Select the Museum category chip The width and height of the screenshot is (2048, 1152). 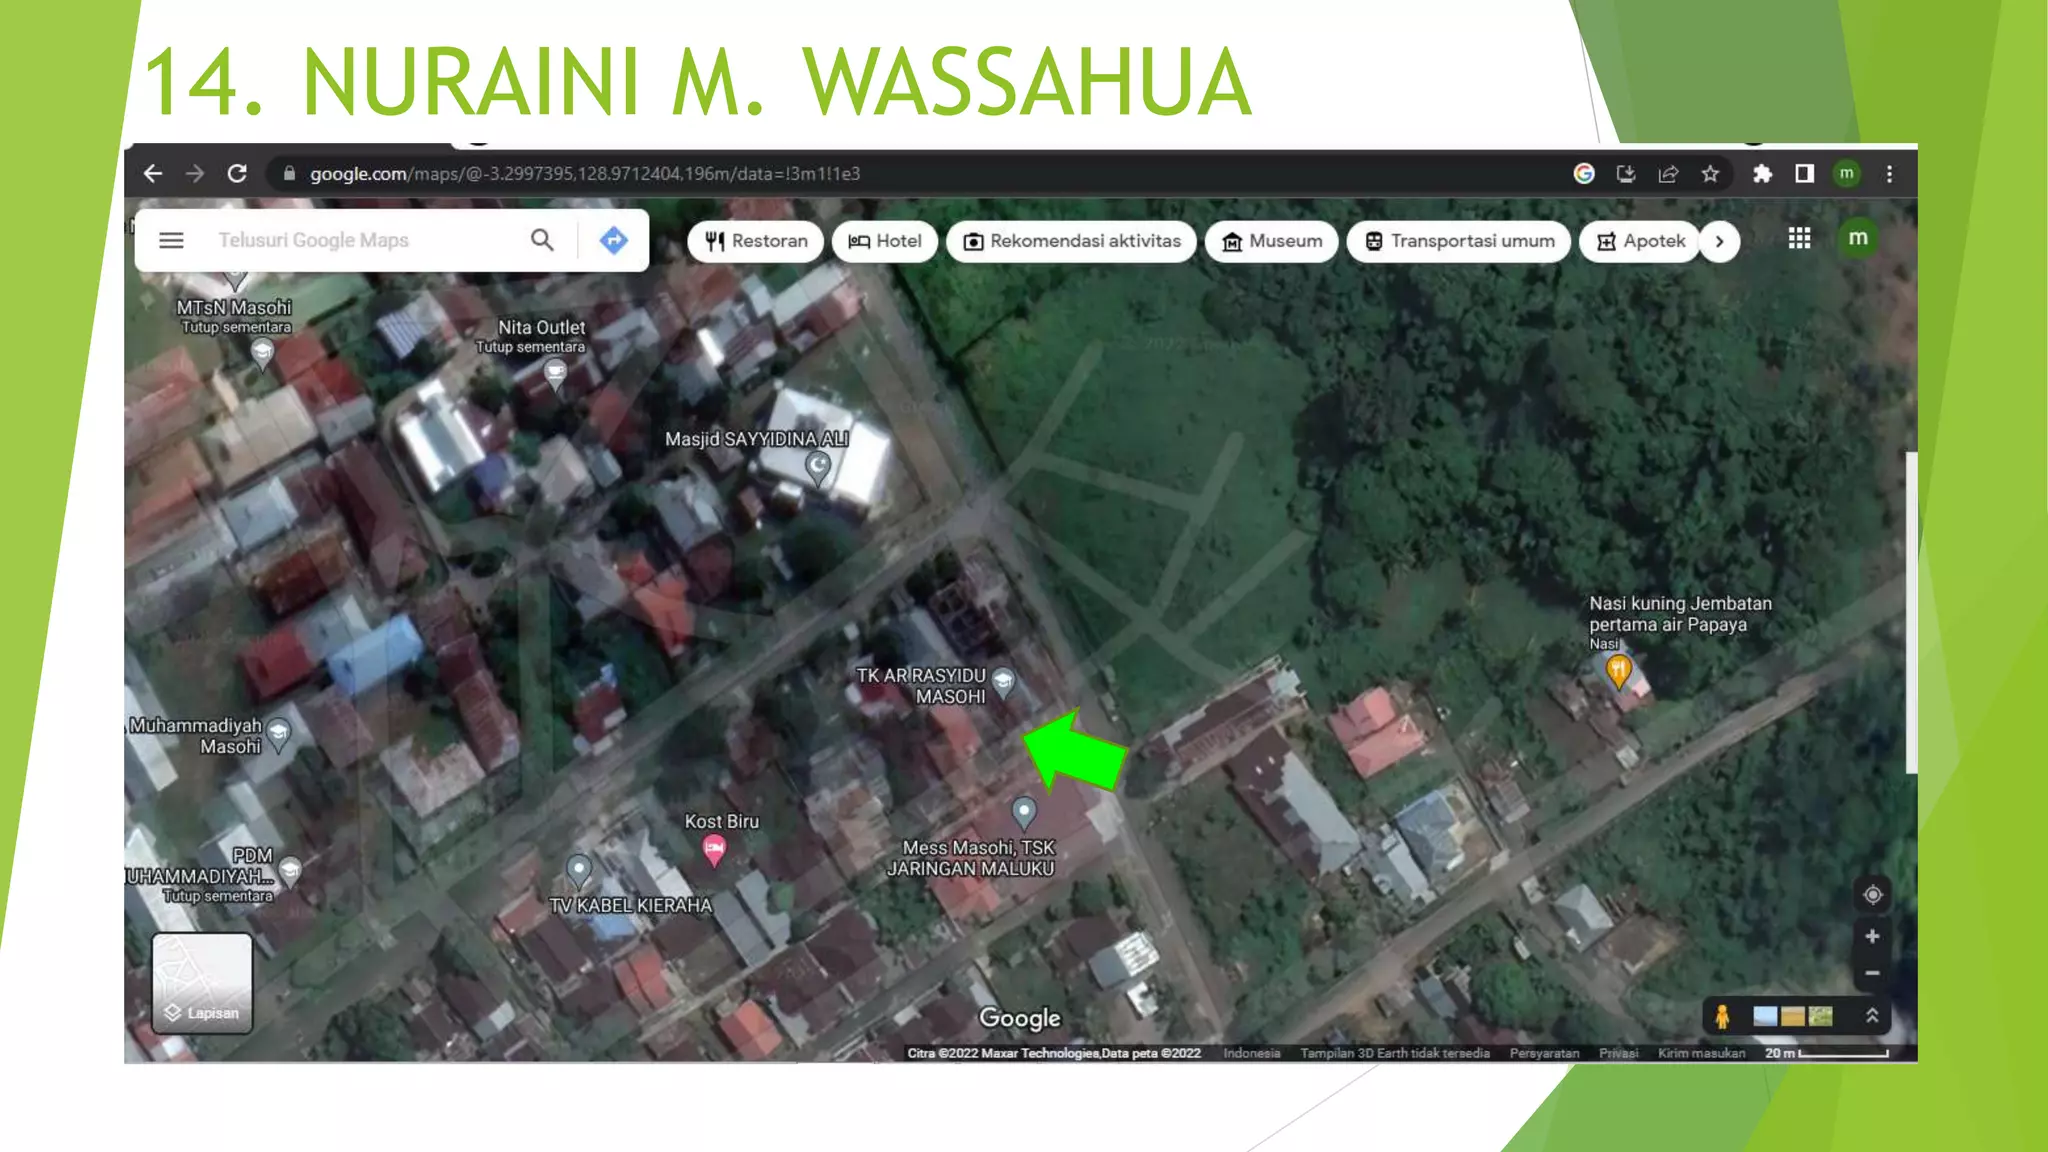(x=1271, y=241)
